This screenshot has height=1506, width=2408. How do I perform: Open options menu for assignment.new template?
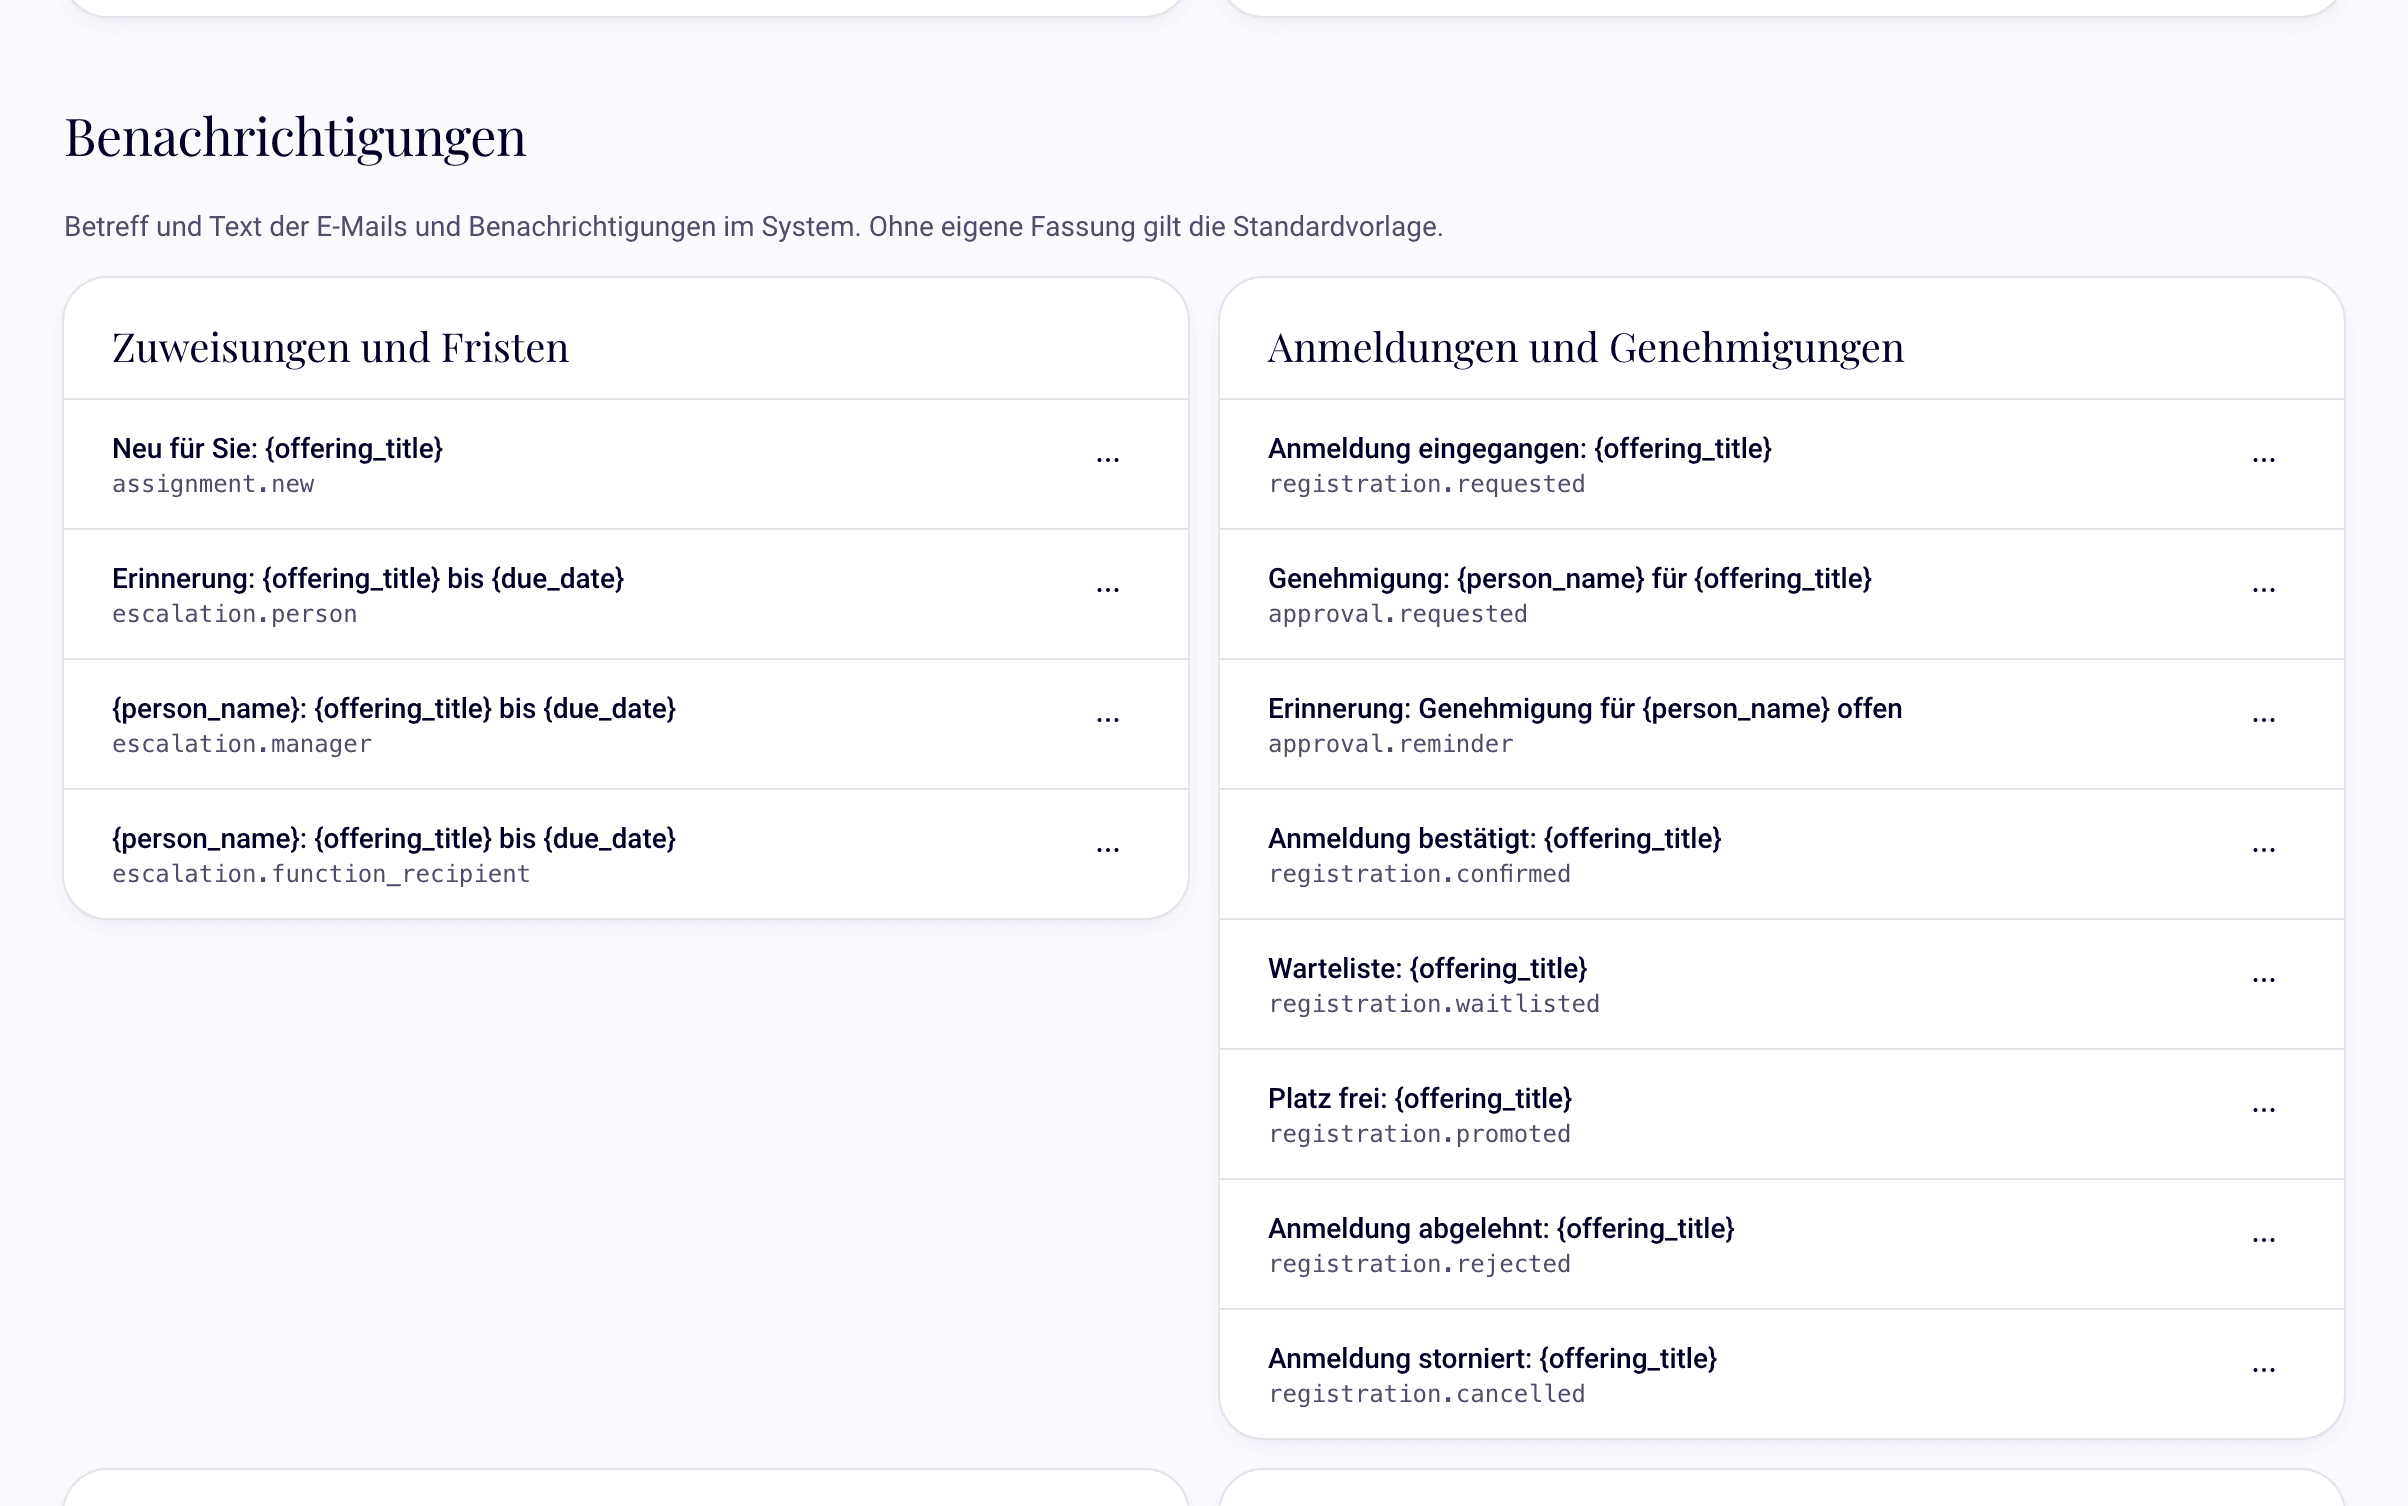[x=1107, y=461]
